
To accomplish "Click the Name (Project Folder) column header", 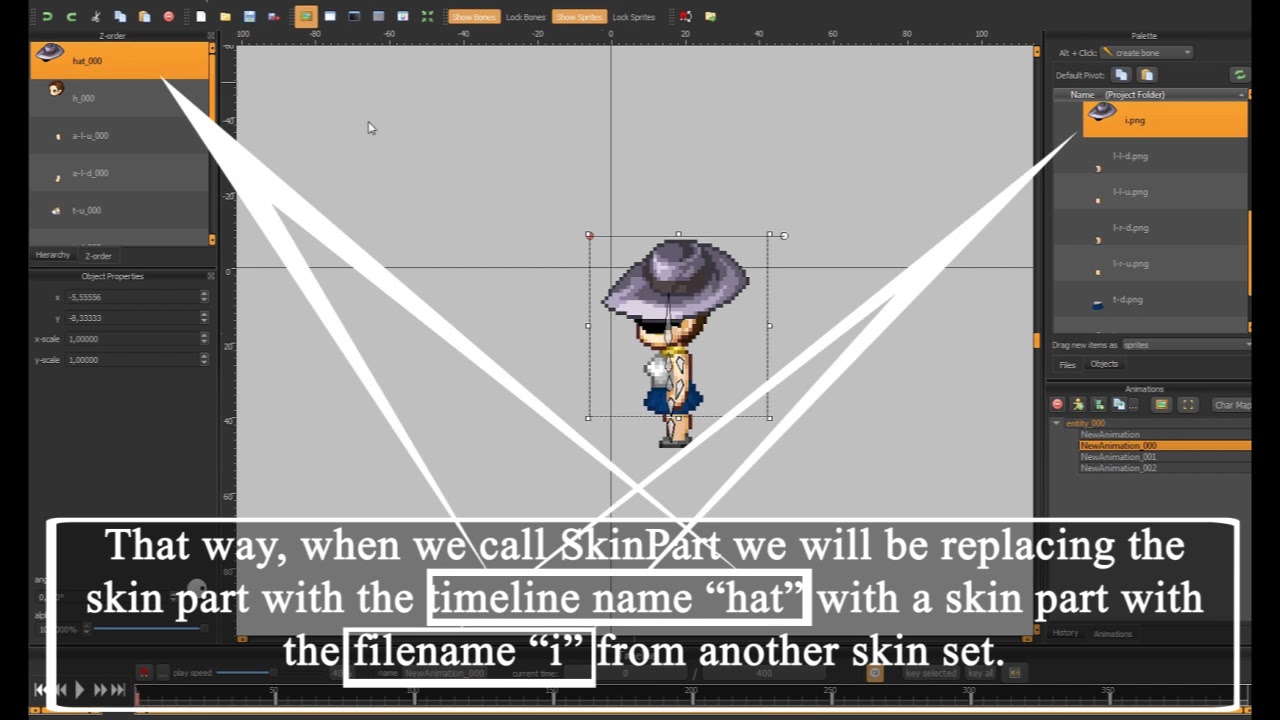I will [x=1150, y=95].
